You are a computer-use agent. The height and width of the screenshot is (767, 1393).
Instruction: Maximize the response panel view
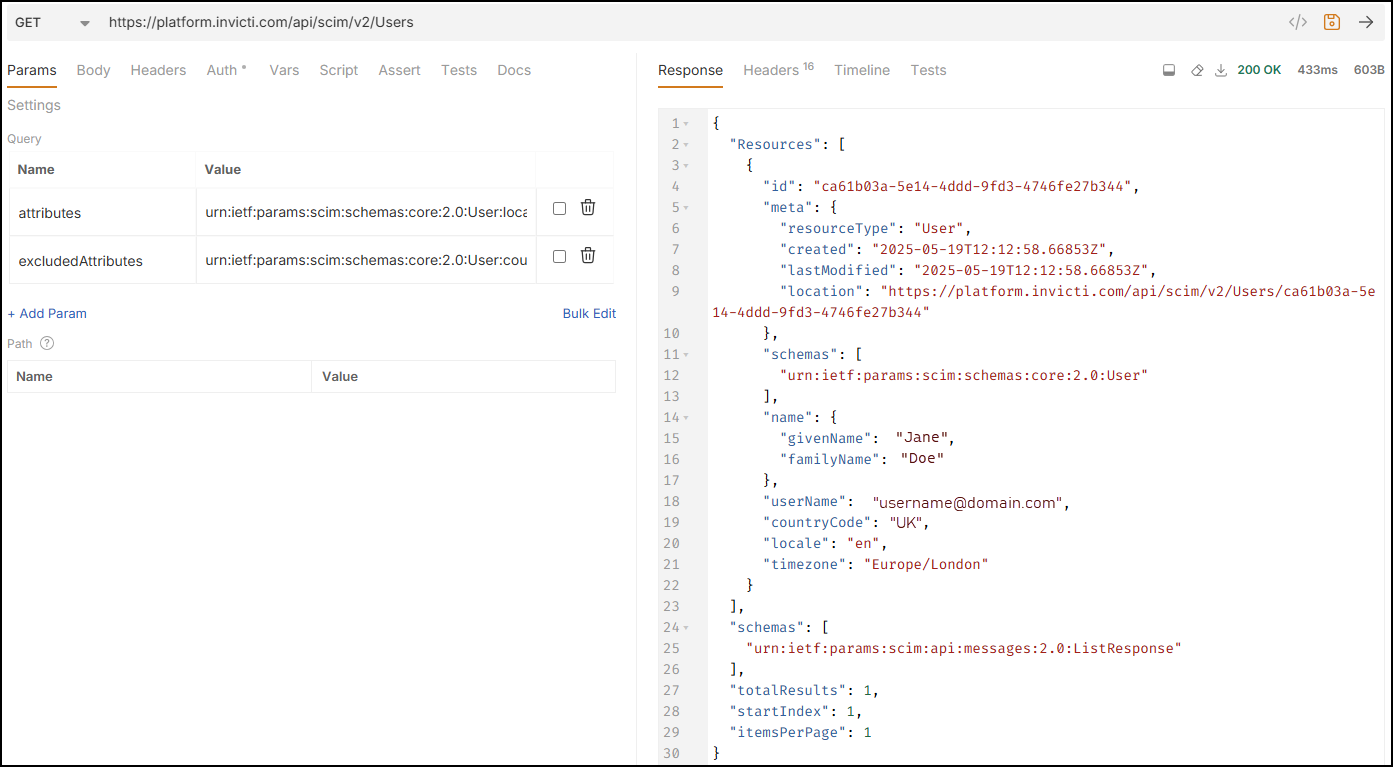(x=1168, y=70)
